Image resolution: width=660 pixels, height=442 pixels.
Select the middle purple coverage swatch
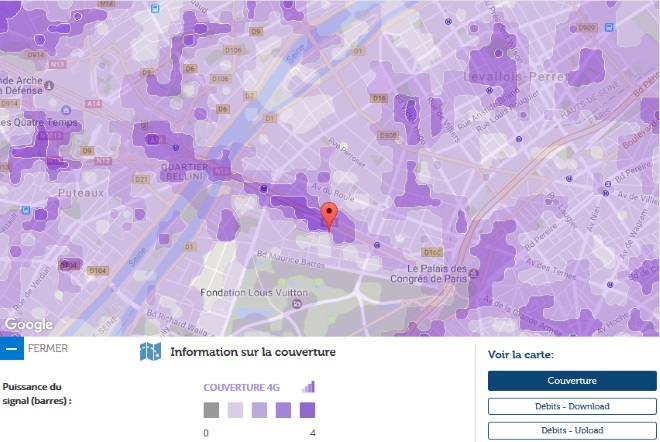259,410
